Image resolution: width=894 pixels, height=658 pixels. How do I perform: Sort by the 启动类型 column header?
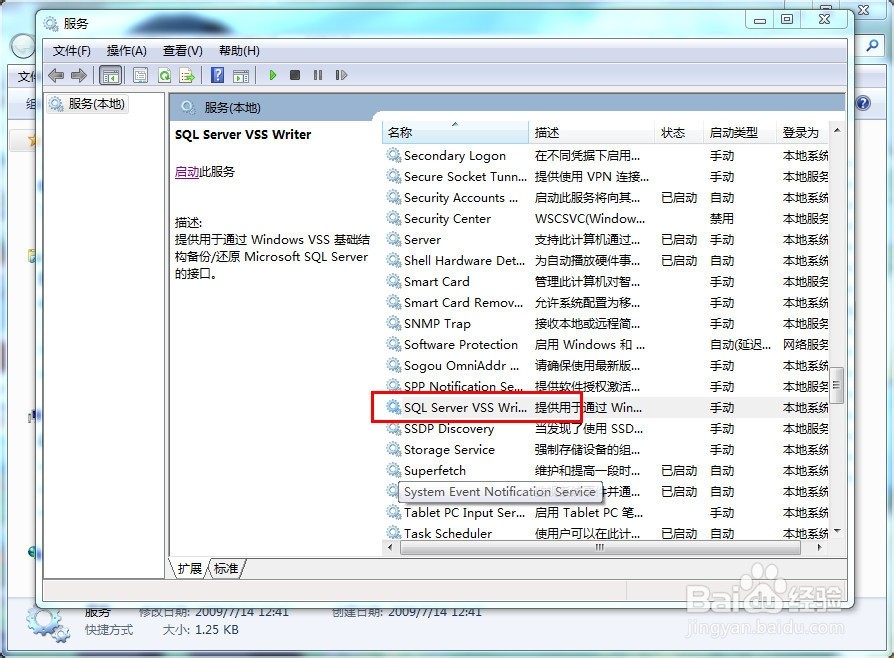739,132
